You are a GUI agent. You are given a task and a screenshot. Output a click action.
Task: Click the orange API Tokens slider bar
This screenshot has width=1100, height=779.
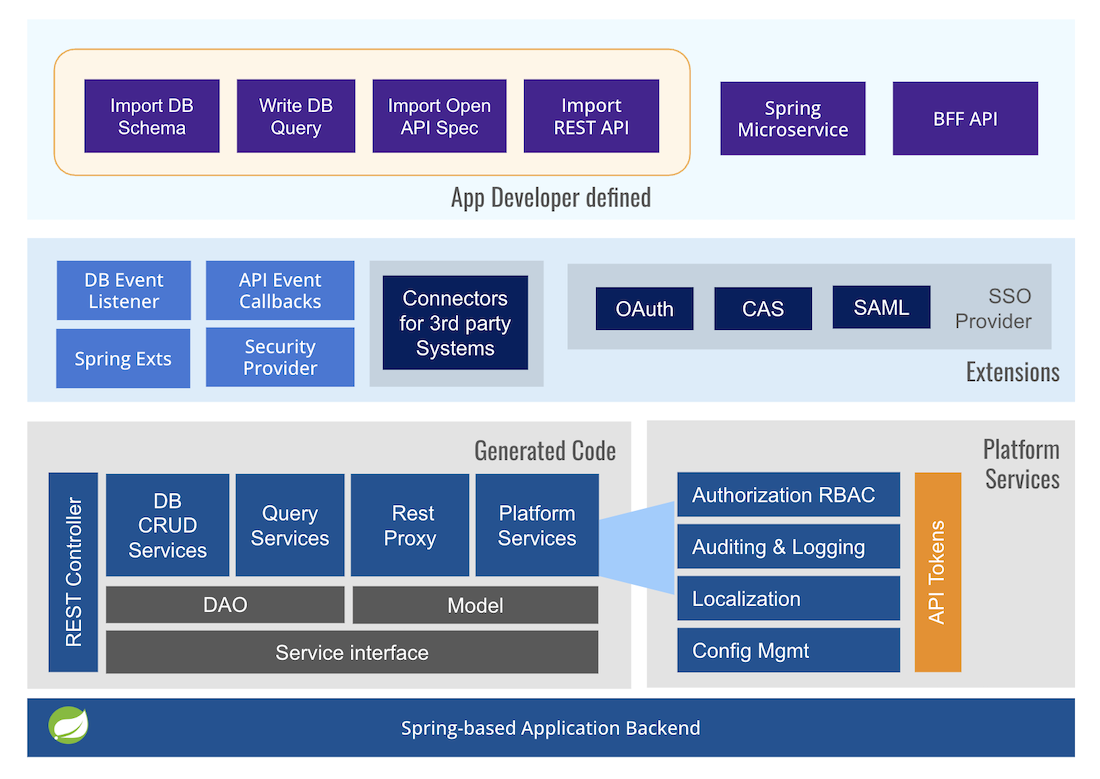tap(937, 571)
